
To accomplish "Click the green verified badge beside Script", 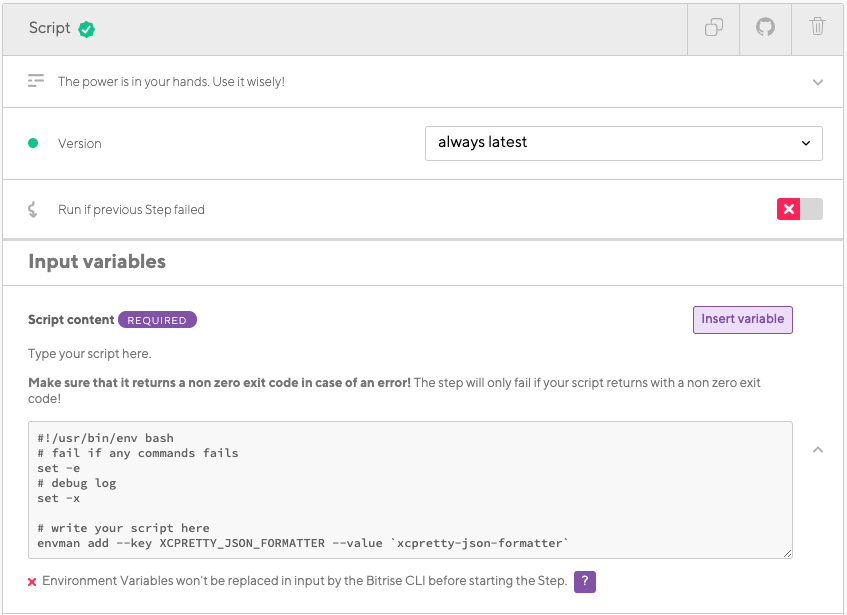I will 87,29.
